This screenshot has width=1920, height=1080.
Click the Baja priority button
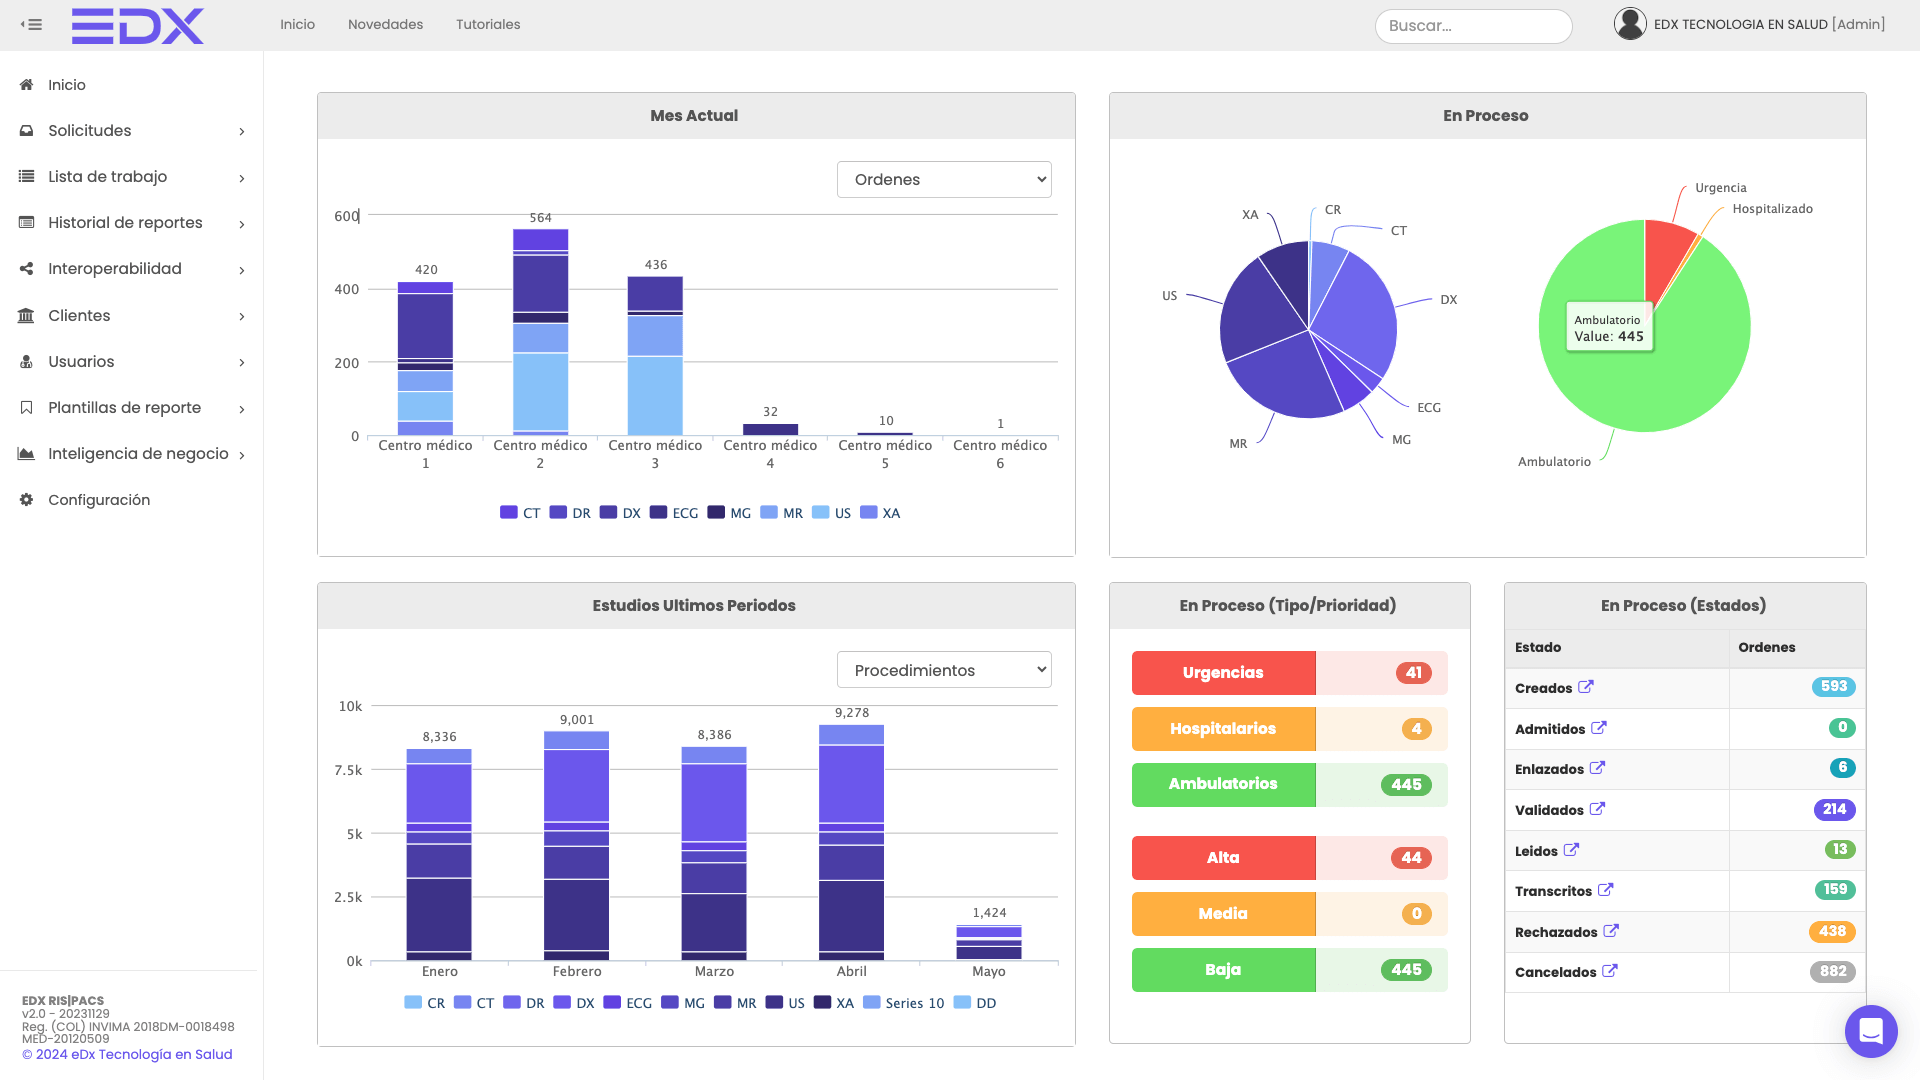pos(1223,970)
